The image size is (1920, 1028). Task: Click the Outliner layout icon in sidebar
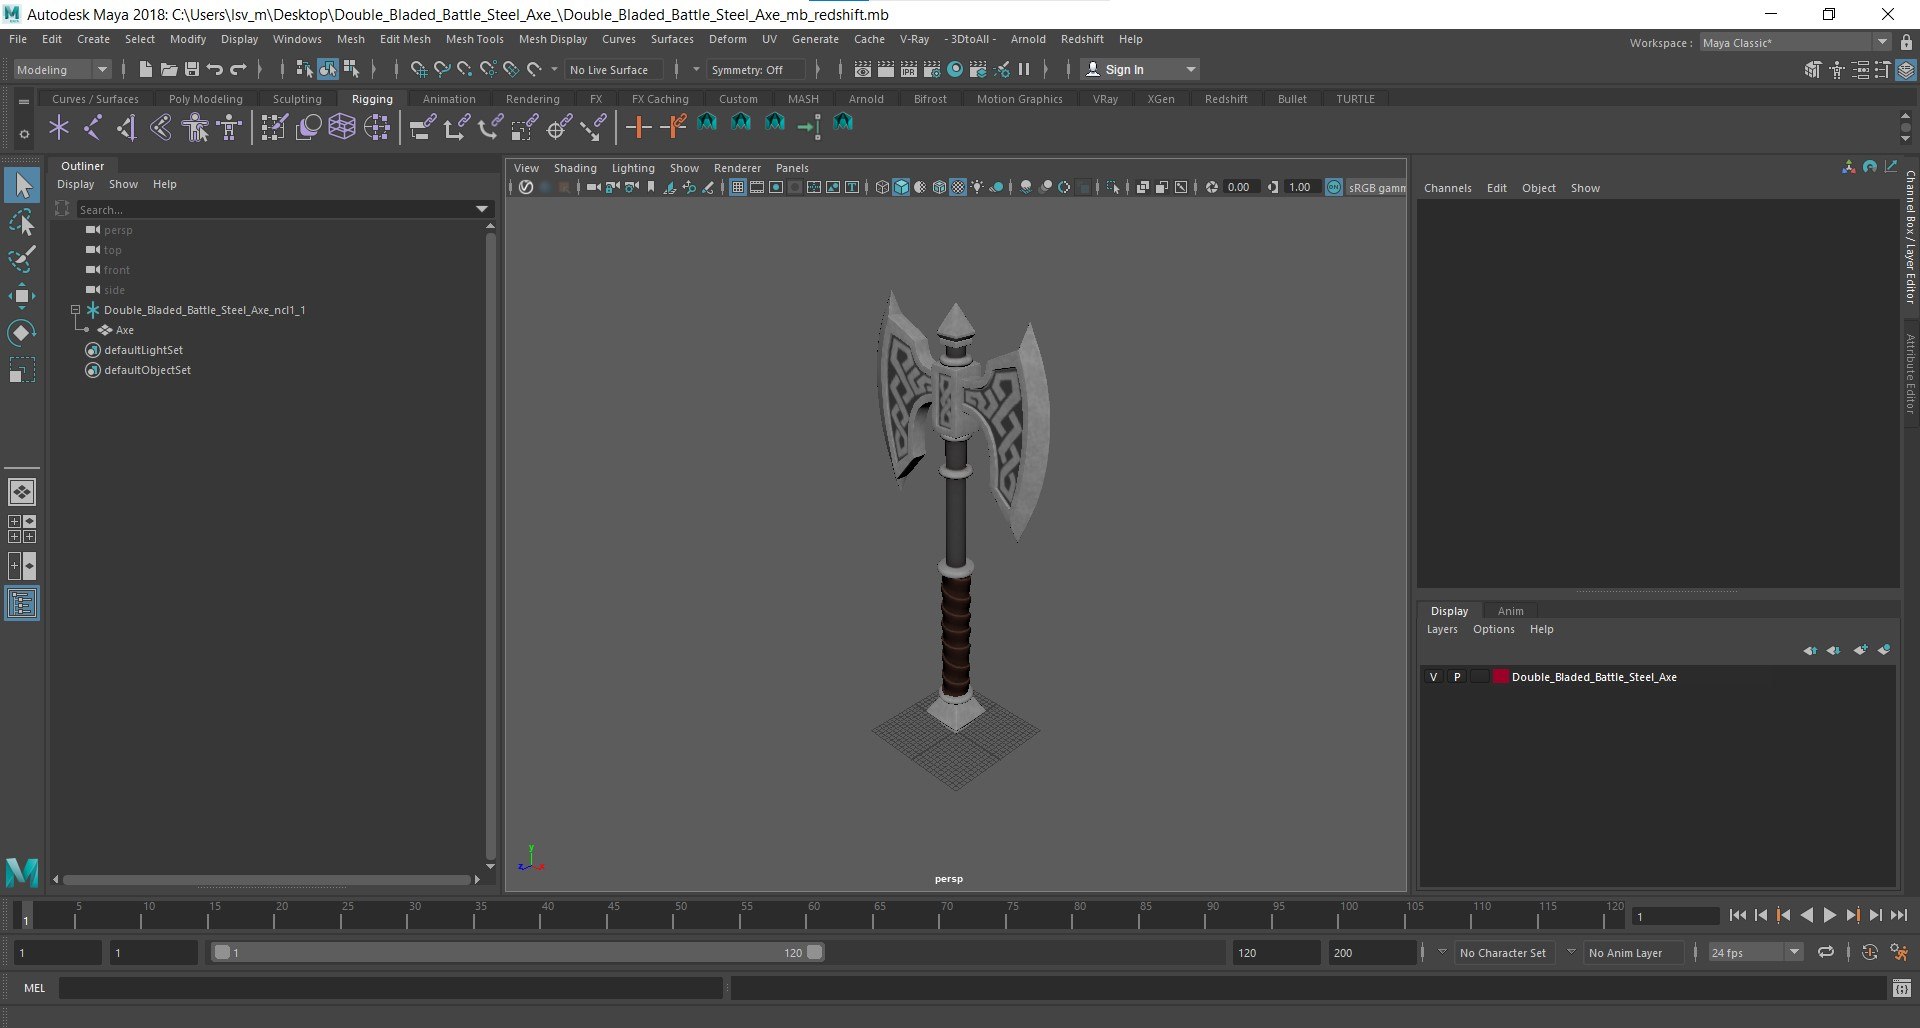(x=22, y=603)
